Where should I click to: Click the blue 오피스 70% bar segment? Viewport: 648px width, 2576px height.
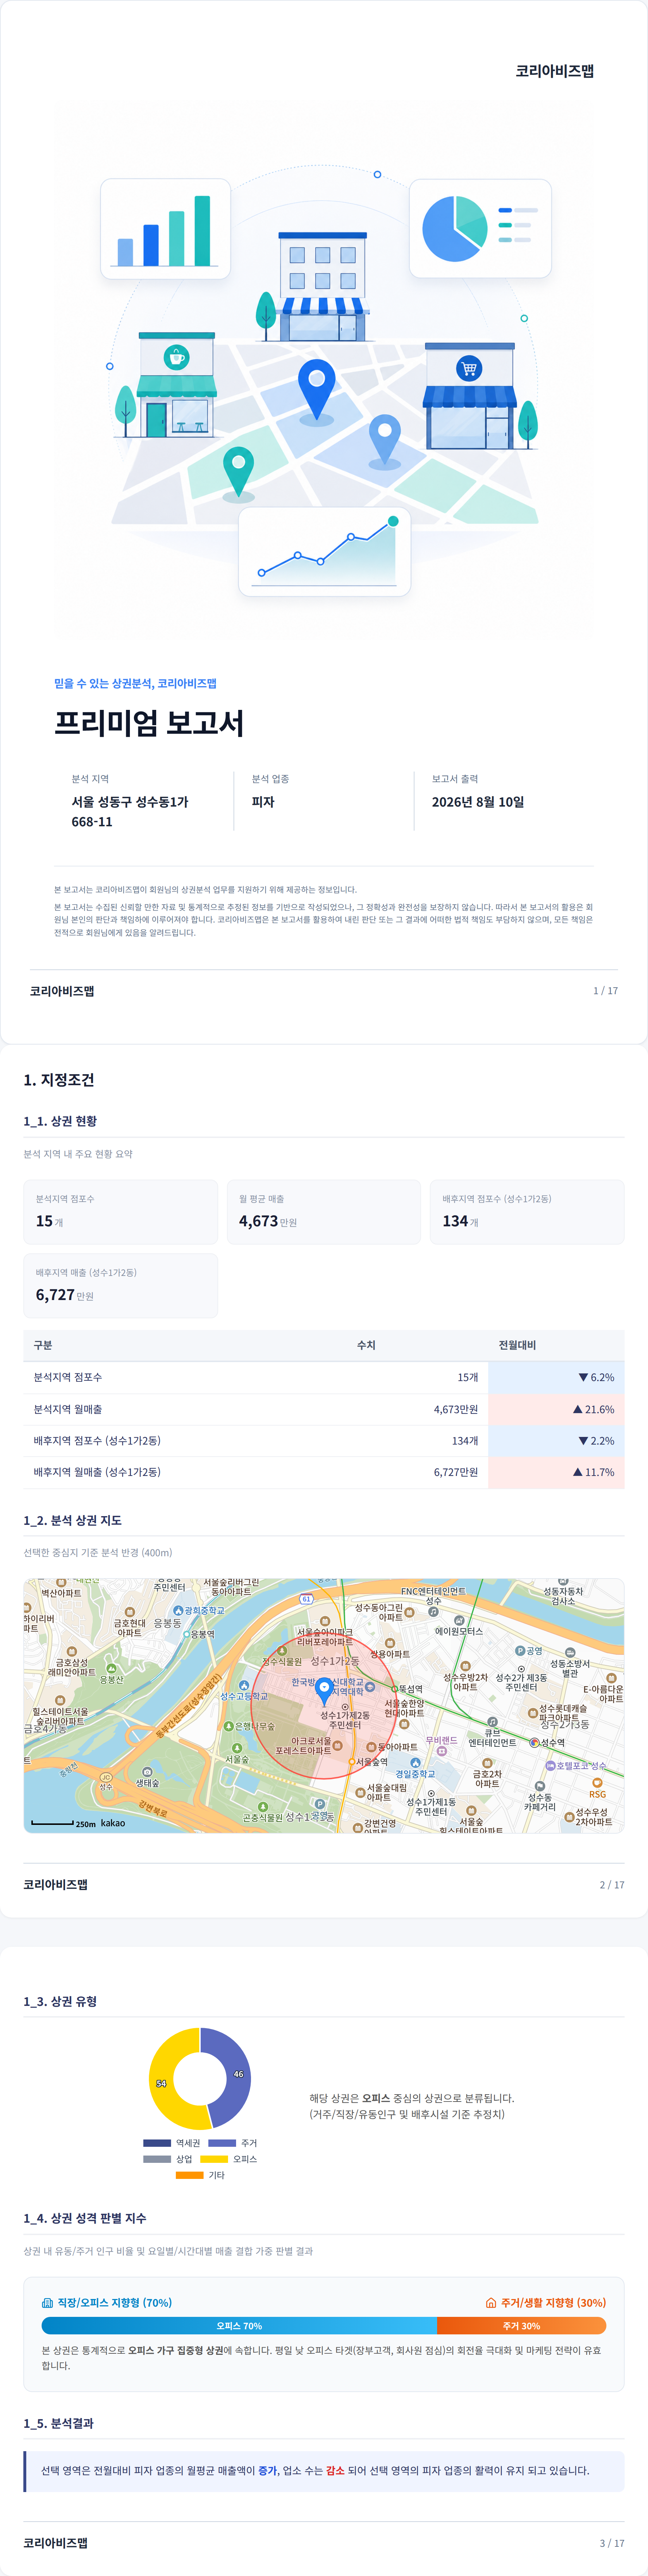(x=239, y=2326)
